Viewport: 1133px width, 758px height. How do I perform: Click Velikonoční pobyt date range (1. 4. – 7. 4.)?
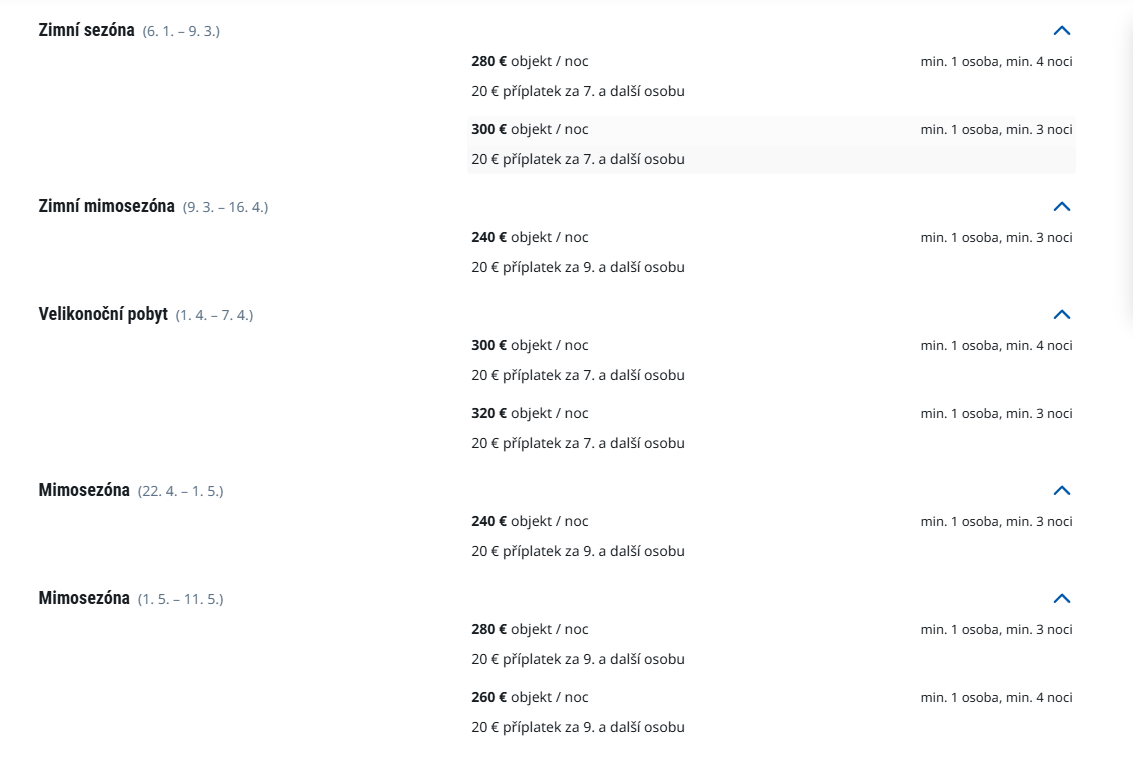[x=214, y=315]
